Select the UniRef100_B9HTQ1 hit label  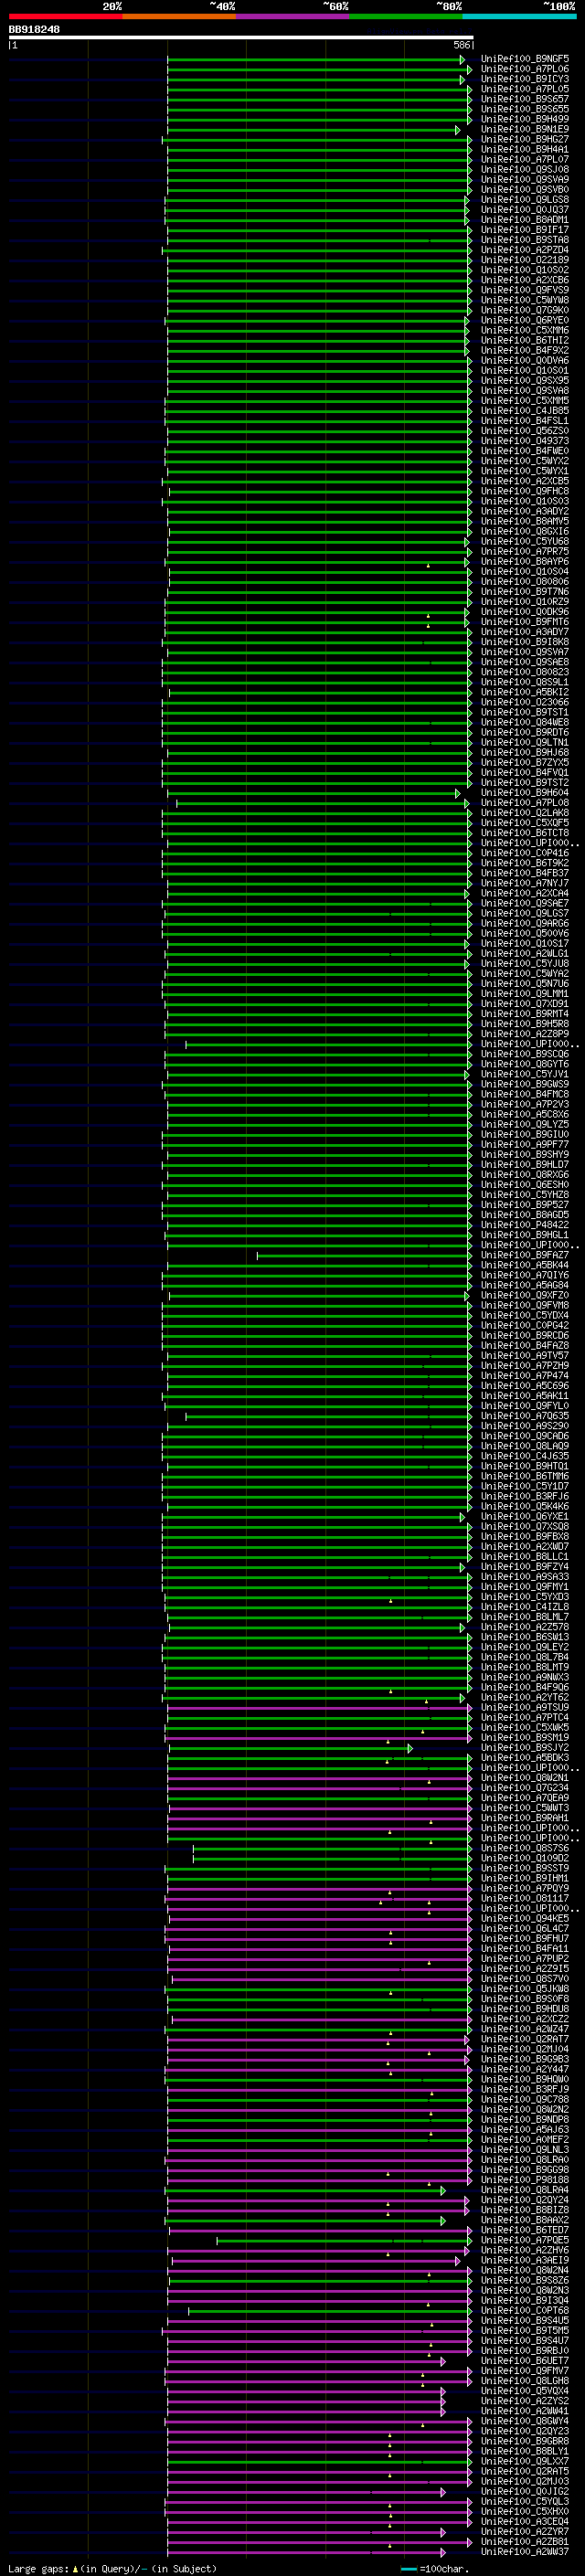(525, 1467)
